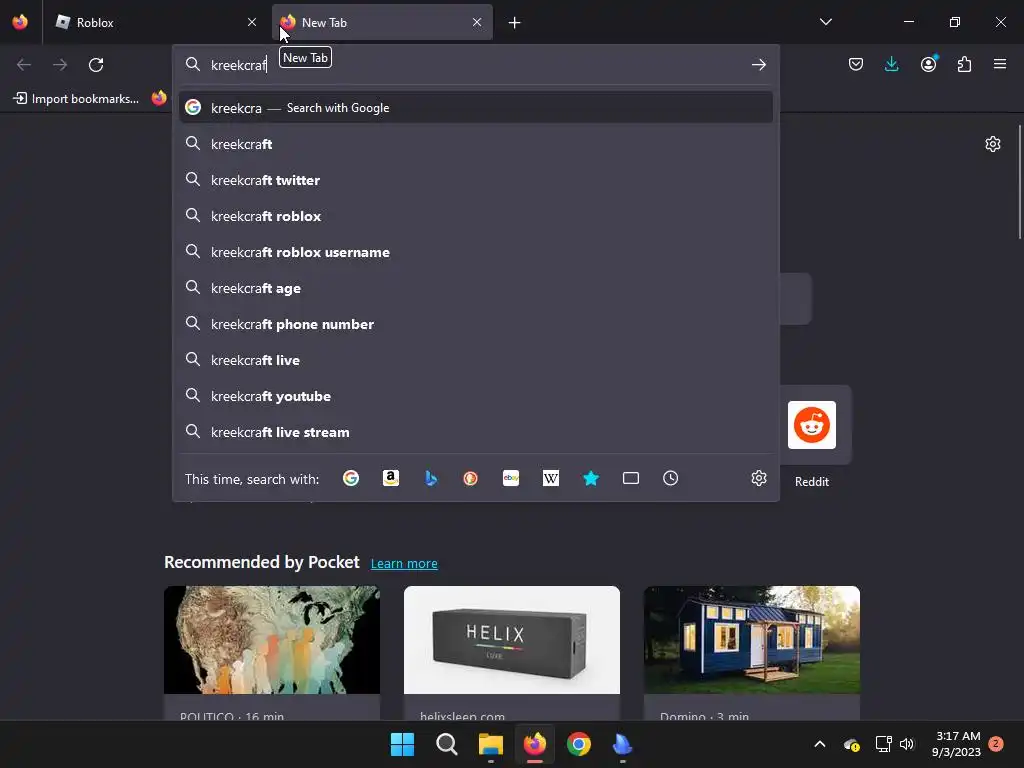
Task: Search with Google one-off engine icon
Action: (351, 479)
